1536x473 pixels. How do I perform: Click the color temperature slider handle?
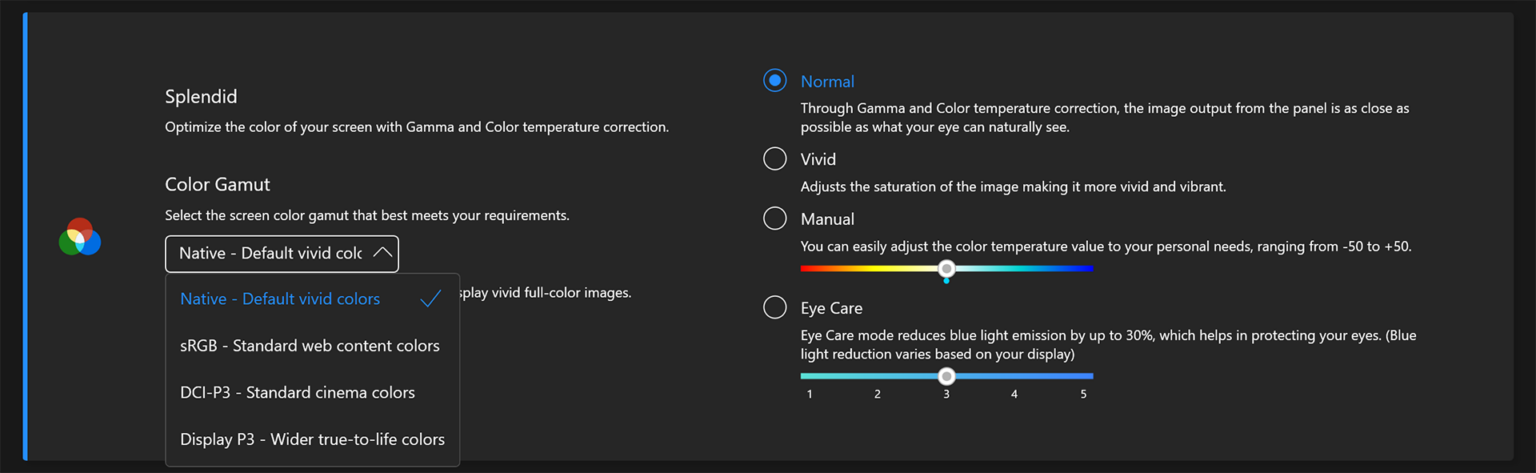point(946,268)
